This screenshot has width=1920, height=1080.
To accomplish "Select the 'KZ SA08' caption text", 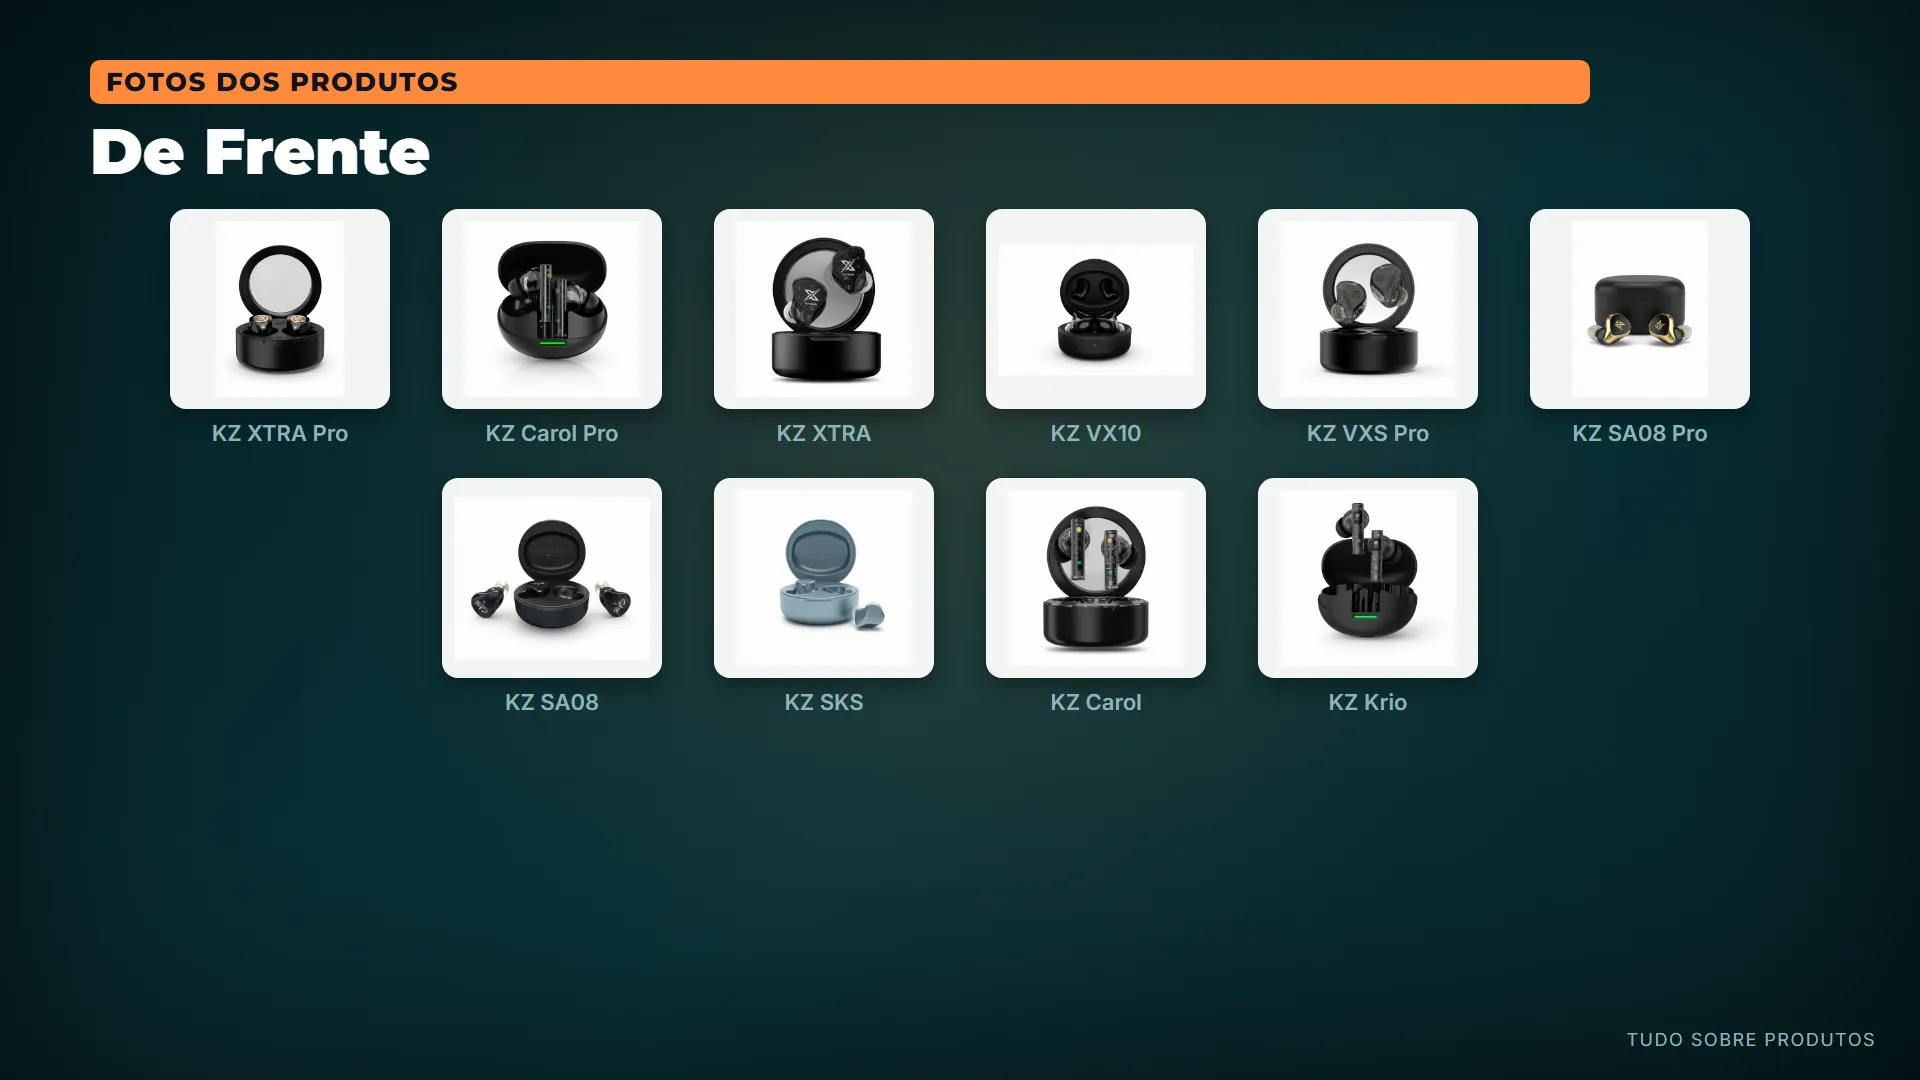I will click(x=552, y=702).
